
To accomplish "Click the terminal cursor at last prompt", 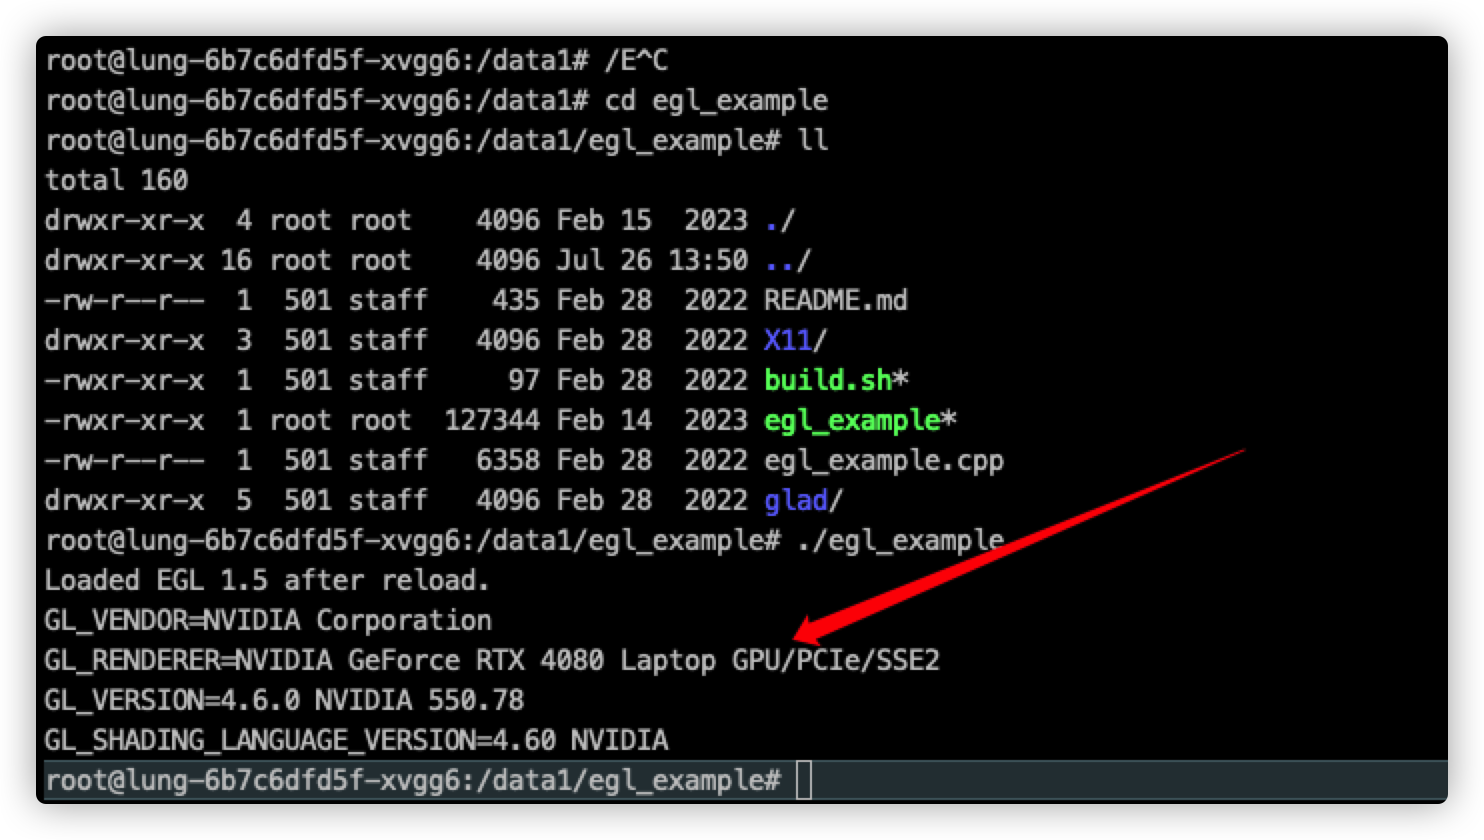I will coord(804,781).
